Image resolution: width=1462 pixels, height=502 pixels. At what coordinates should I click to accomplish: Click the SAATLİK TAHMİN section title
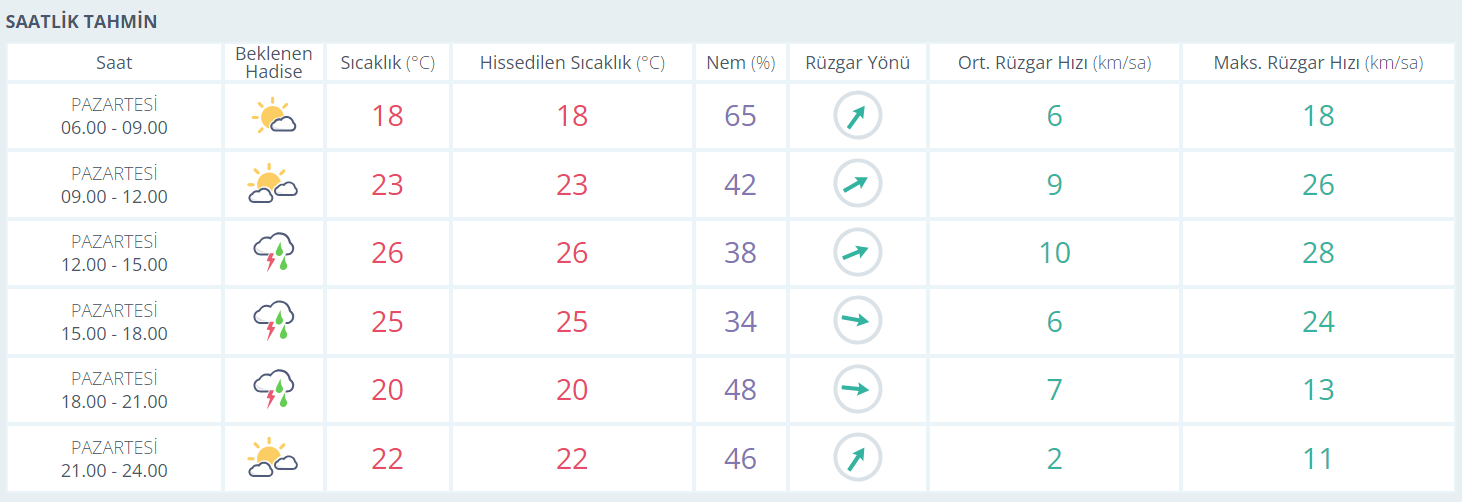point(82,21)
